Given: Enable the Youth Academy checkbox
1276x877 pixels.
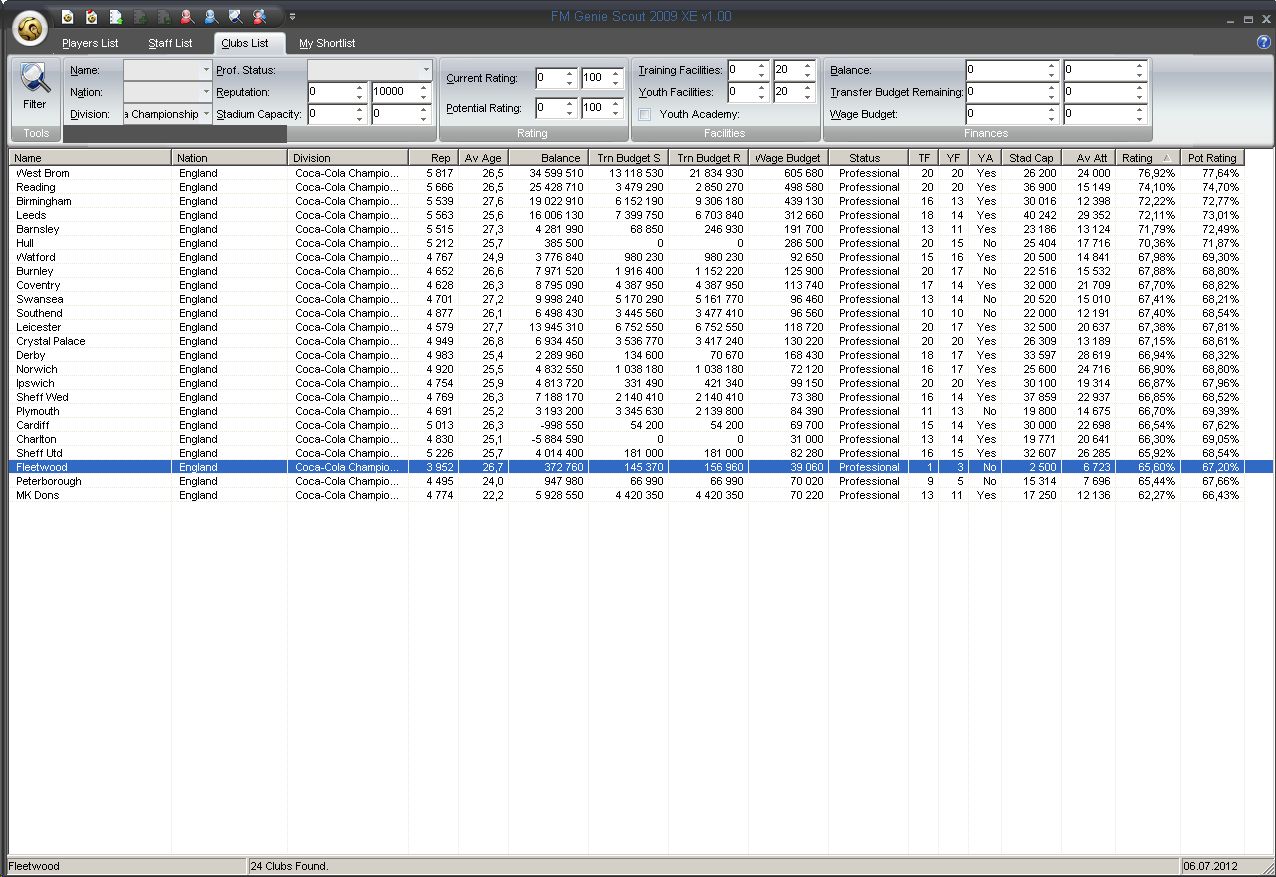Looking at the screenshot, I should point(645,114).
